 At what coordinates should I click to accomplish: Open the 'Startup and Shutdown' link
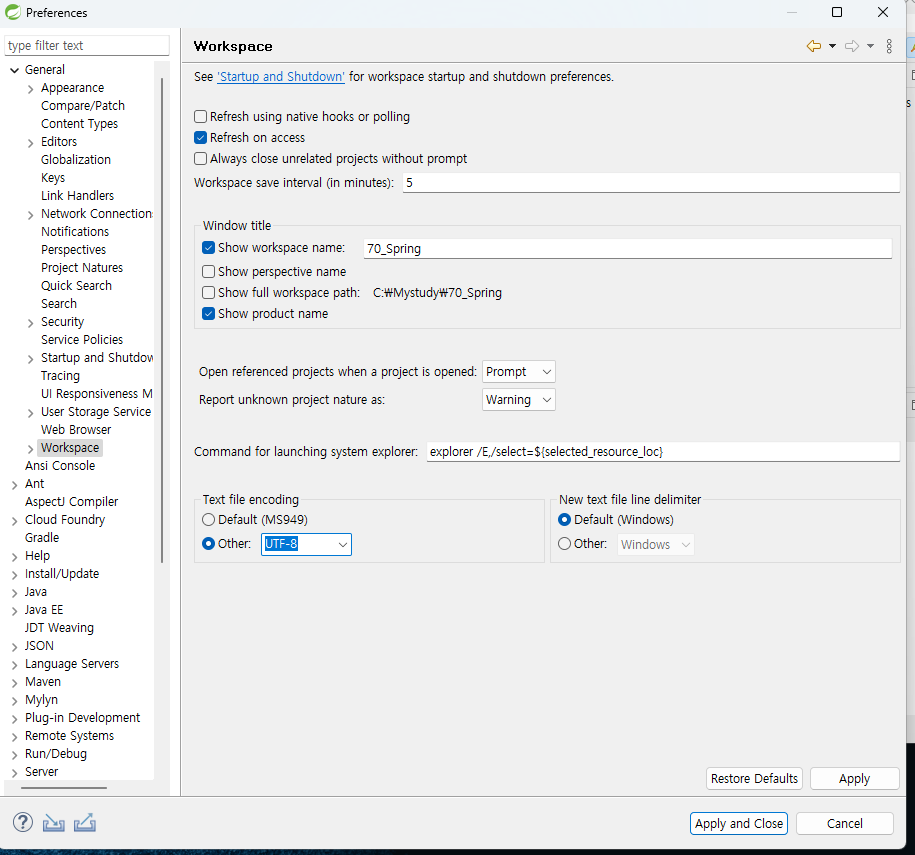[x=281, y=76]
